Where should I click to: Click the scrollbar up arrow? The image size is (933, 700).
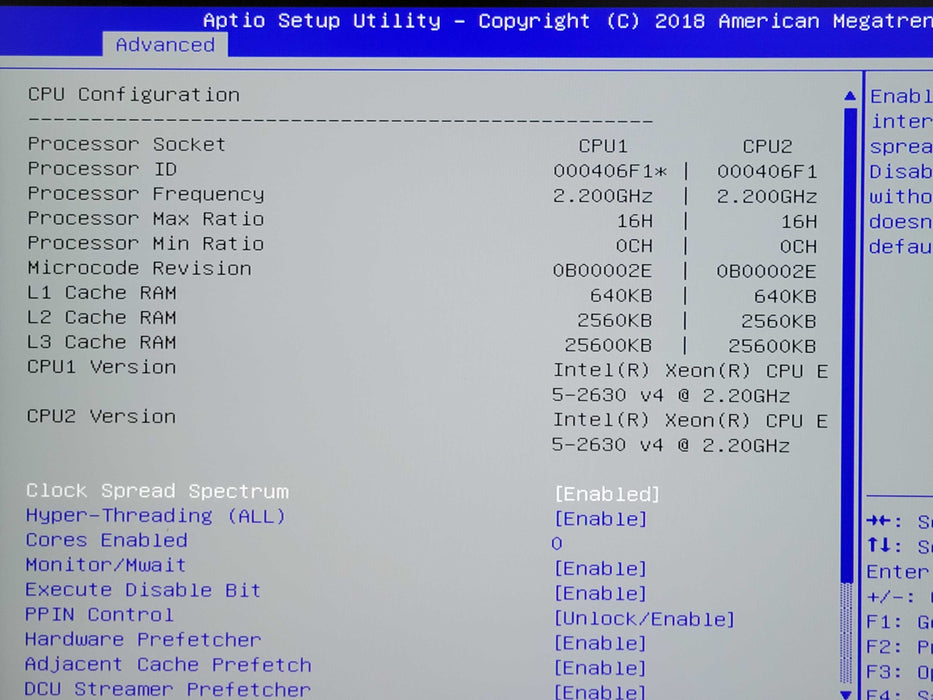point(850,96)
